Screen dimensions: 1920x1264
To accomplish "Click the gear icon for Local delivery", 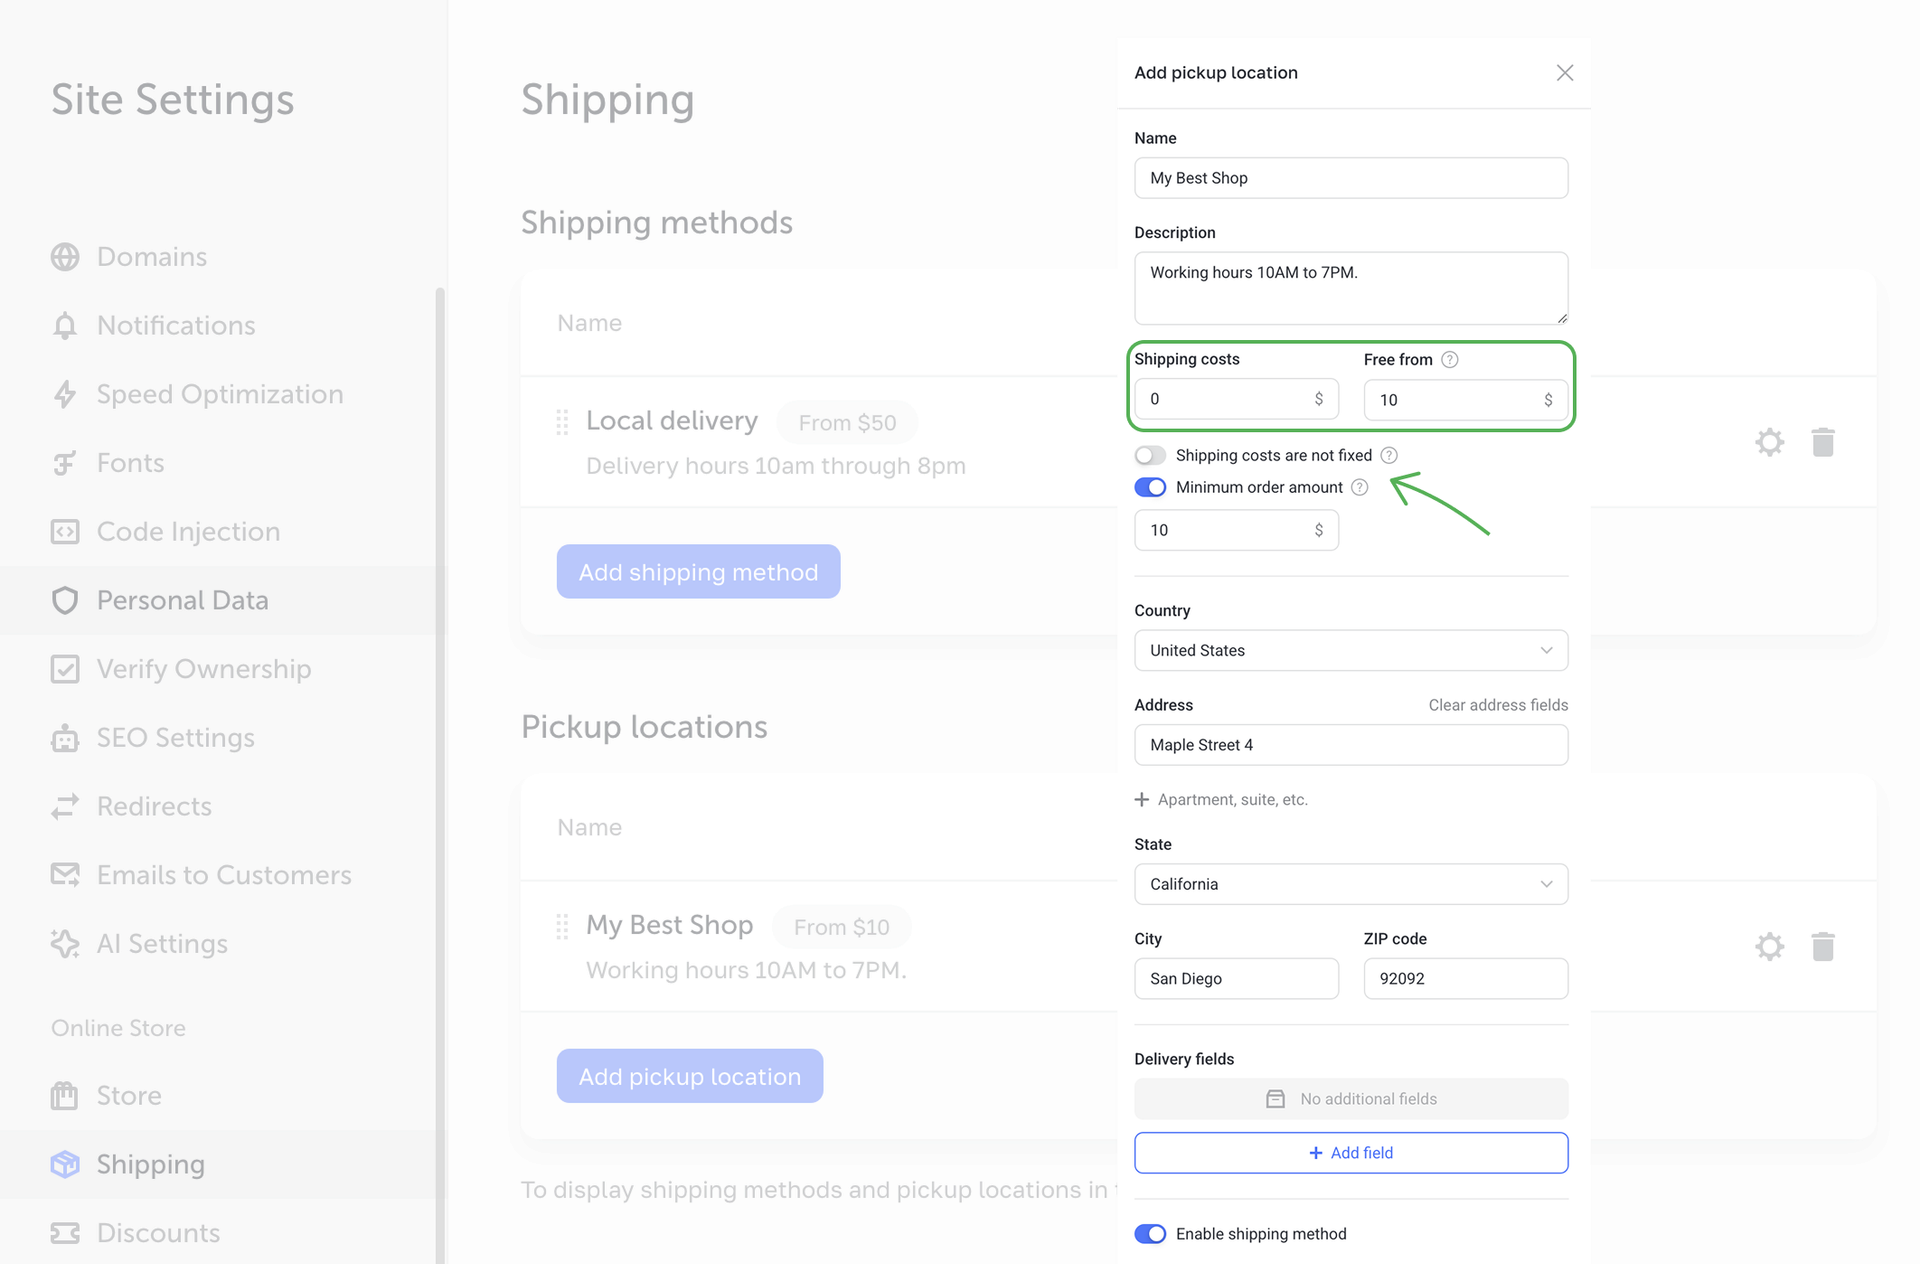I will [x=1769, y=442].
